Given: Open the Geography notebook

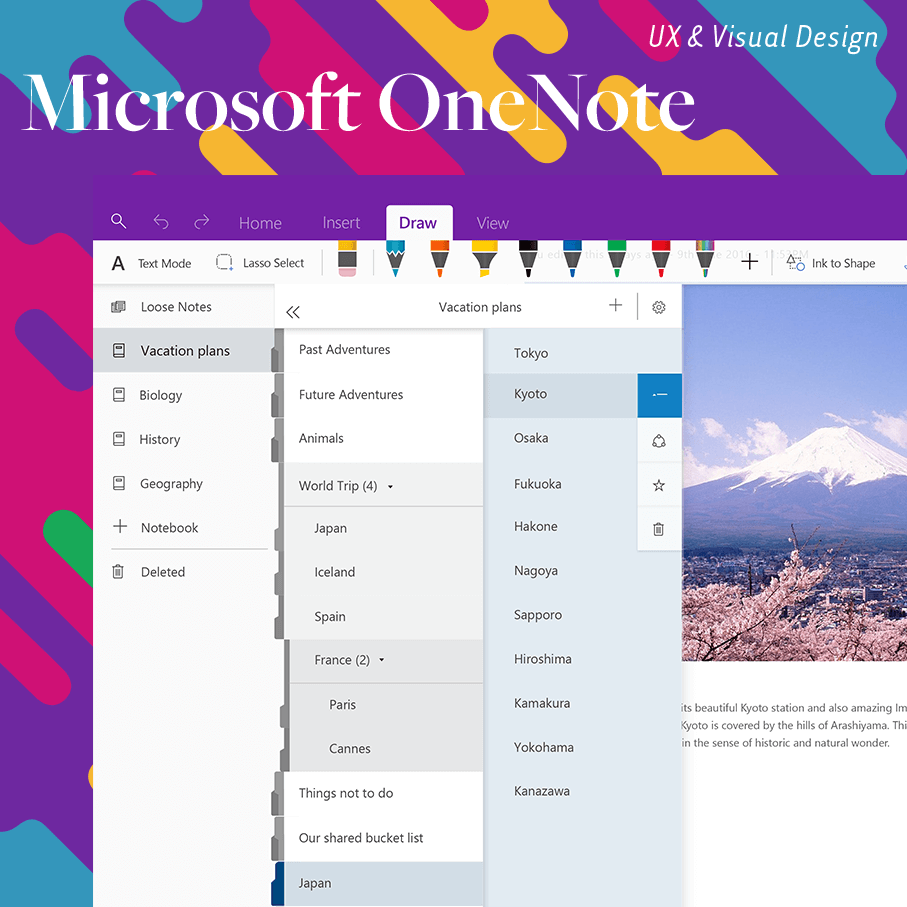Looking at the screenshot, I should (x=183, y=483).
